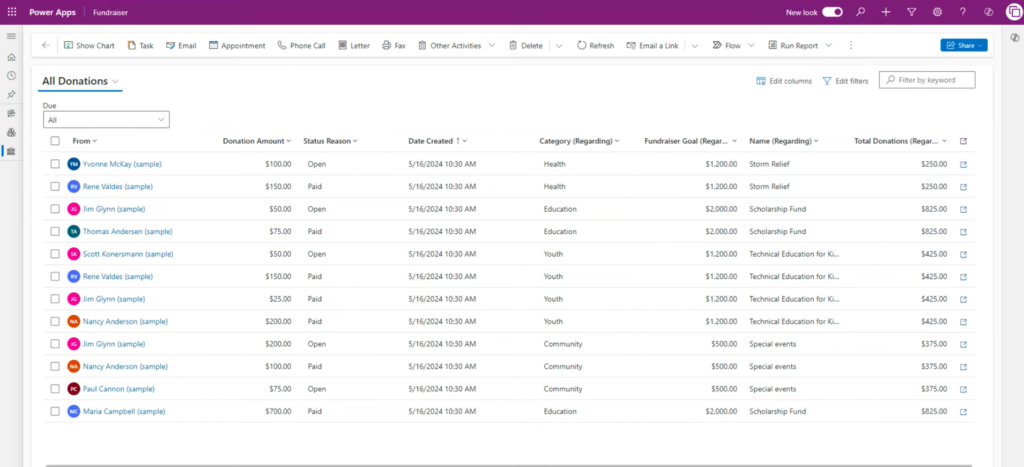The image size is (1024, 467).
Task: Check the select-all checkbox in header
Action: (55, 141)
